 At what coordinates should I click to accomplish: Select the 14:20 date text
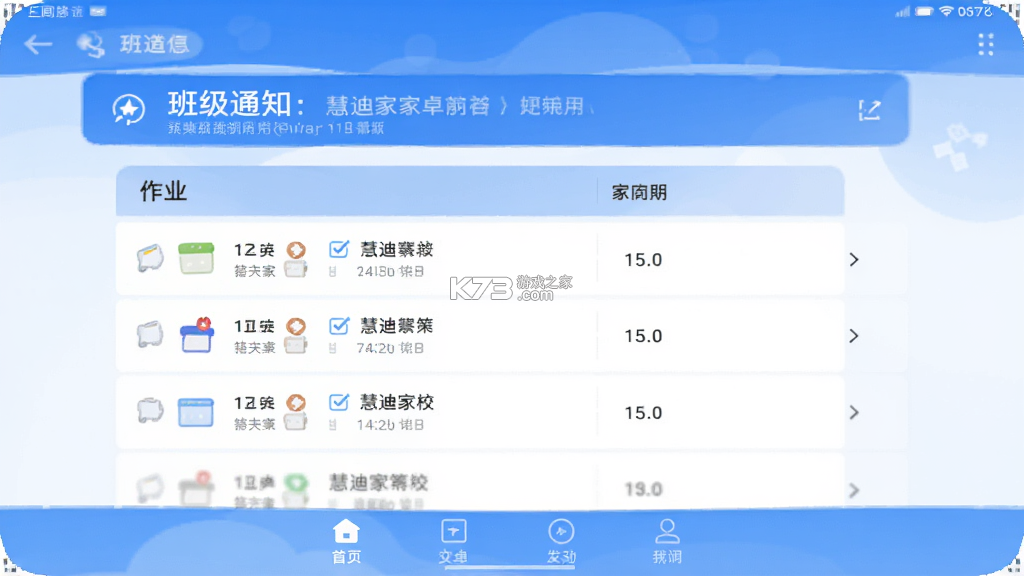390,424
